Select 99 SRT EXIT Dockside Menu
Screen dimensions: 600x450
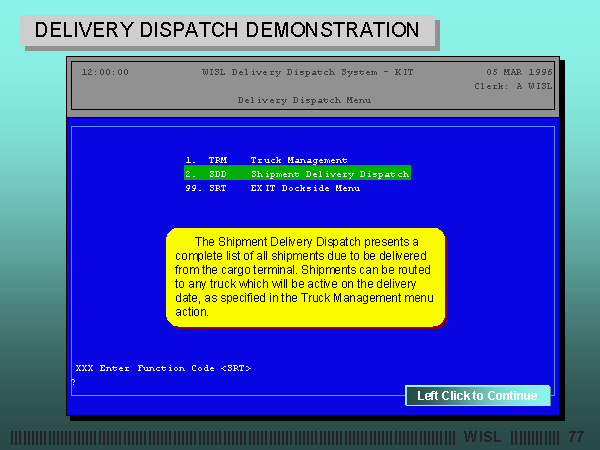[x=272, y=188]
